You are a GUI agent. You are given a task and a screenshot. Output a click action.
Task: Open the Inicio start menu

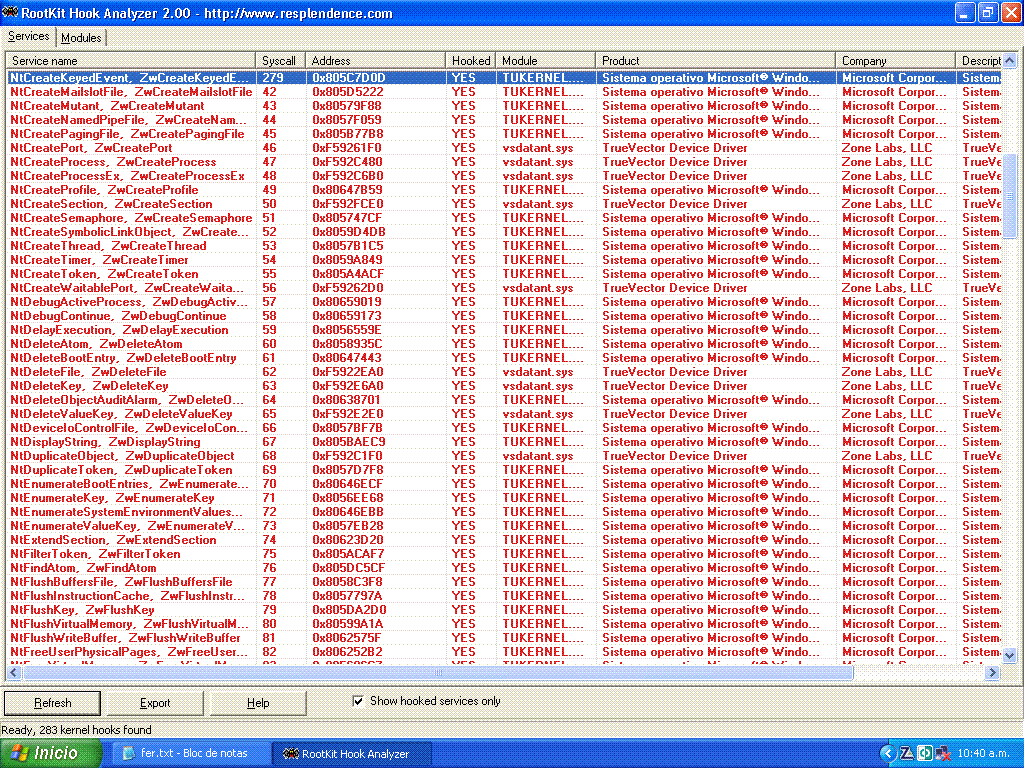point(50,753)
